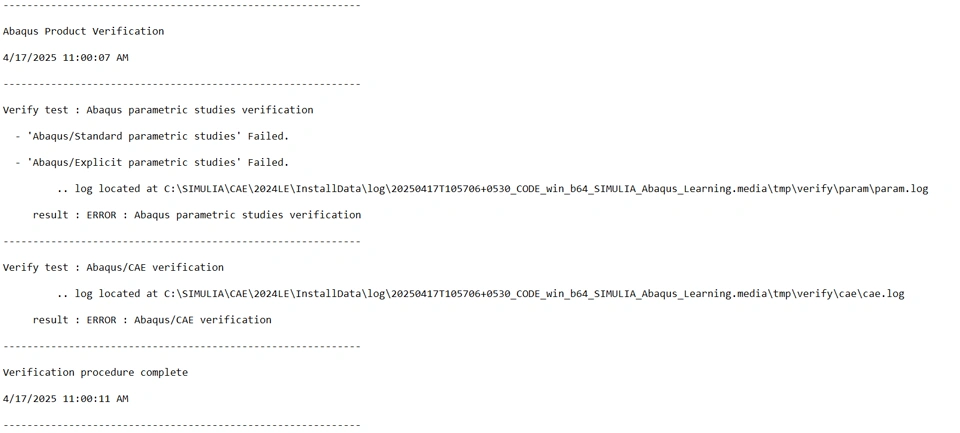This screenshot has height=433, width=960.
Task: Click the dashed separator above 'Verification procedure complete'
Action: (x=181, y=346)
